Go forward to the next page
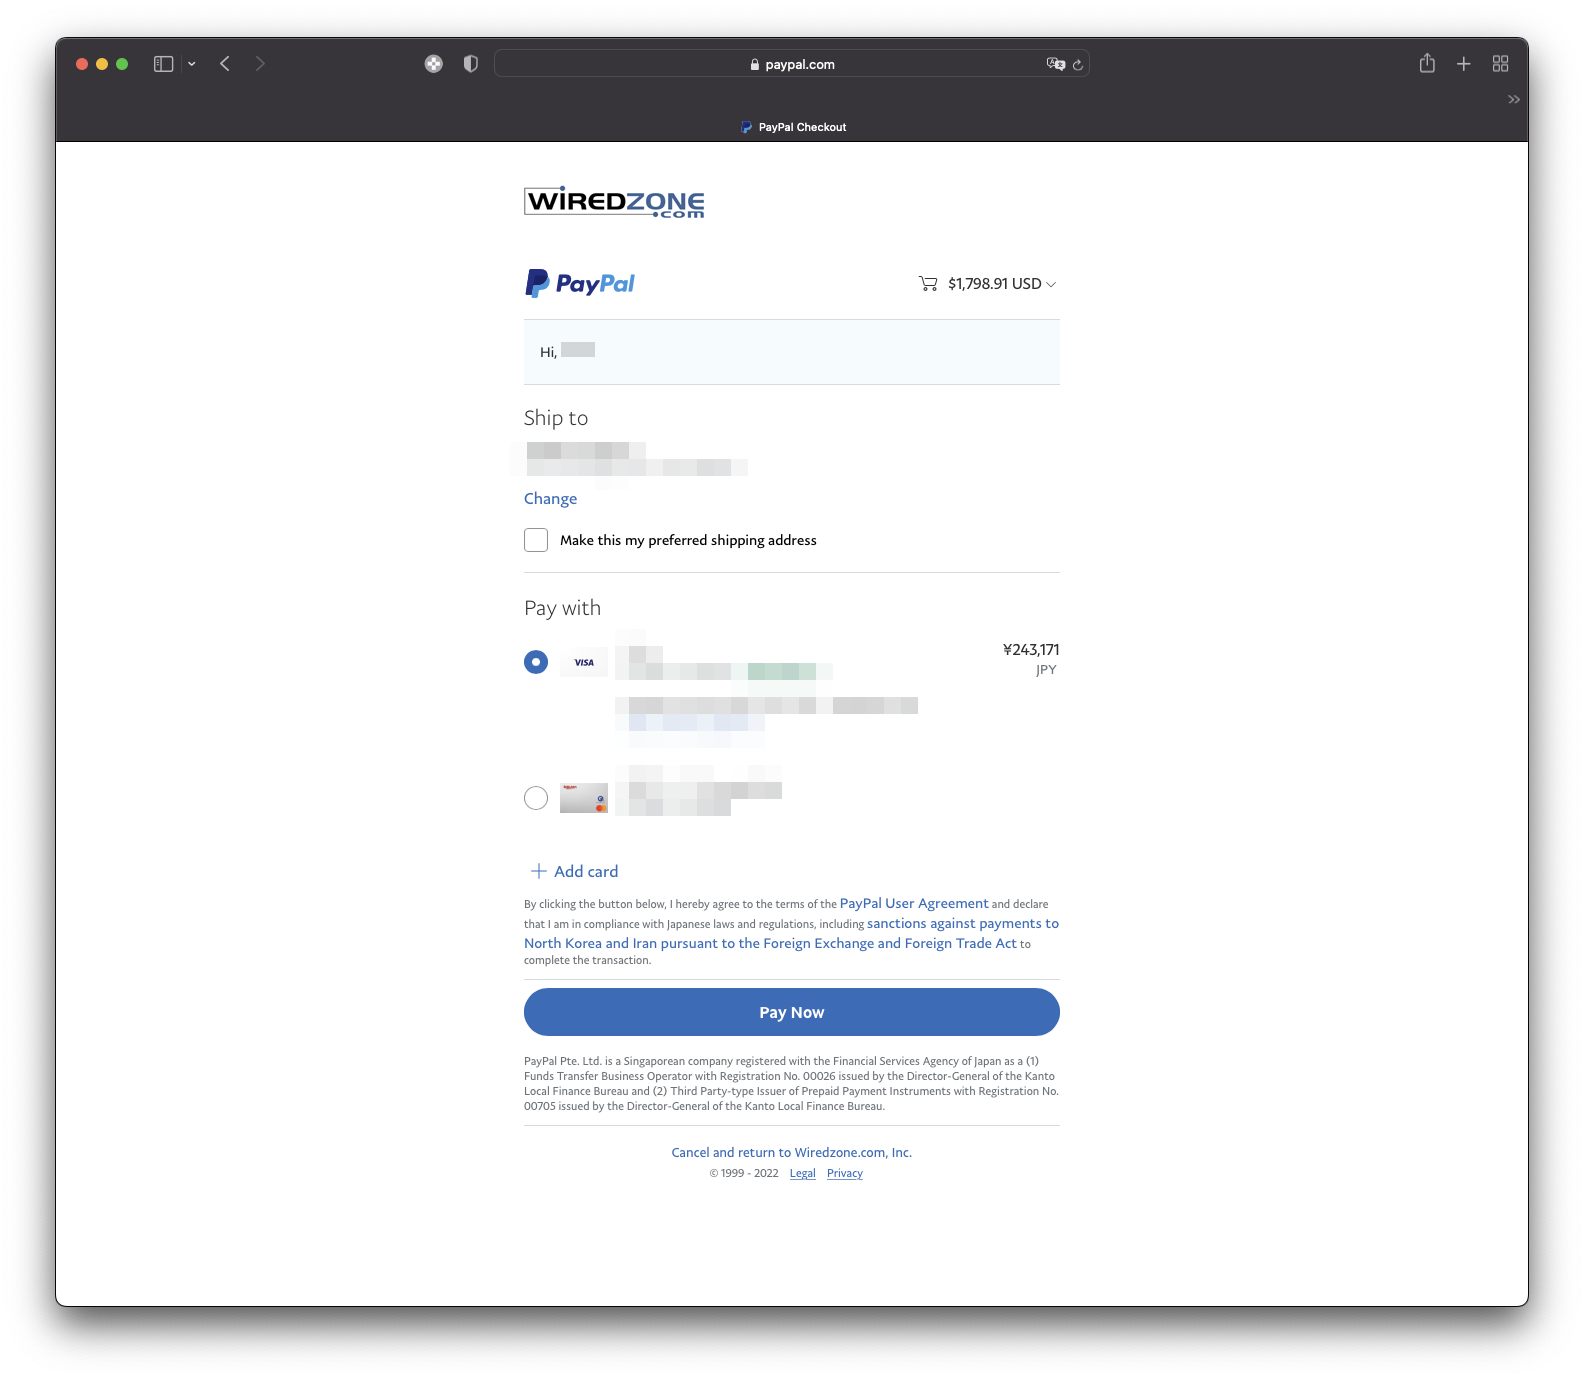Screen dimensions: 1584x1377 click(260, 64)
